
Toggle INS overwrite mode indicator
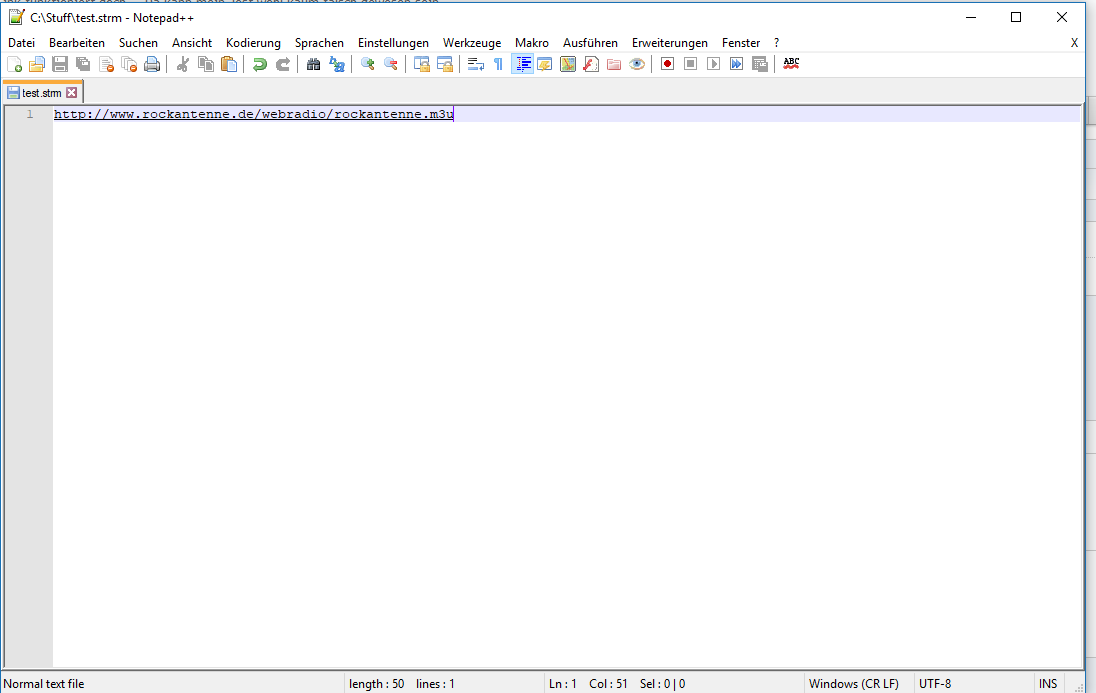pyautogui.click(x=1048, y=684)
